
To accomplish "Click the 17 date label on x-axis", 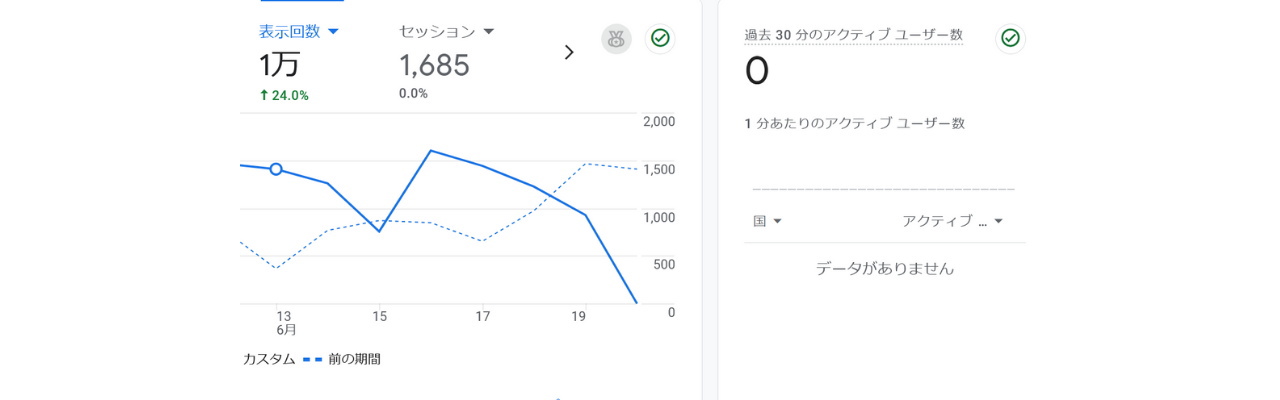I will pyautogui.click(x=482, y=316).
